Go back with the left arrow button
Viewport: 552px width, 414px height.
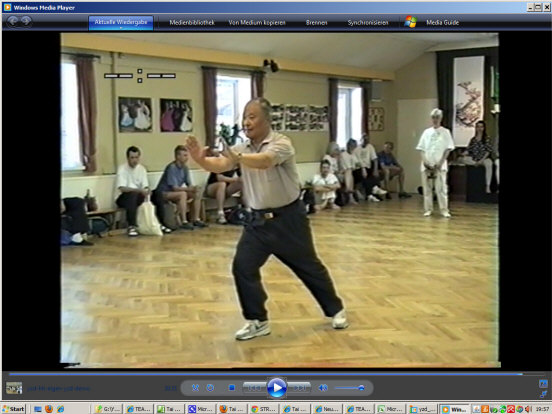pyautogui.click(x=13, y=21)
